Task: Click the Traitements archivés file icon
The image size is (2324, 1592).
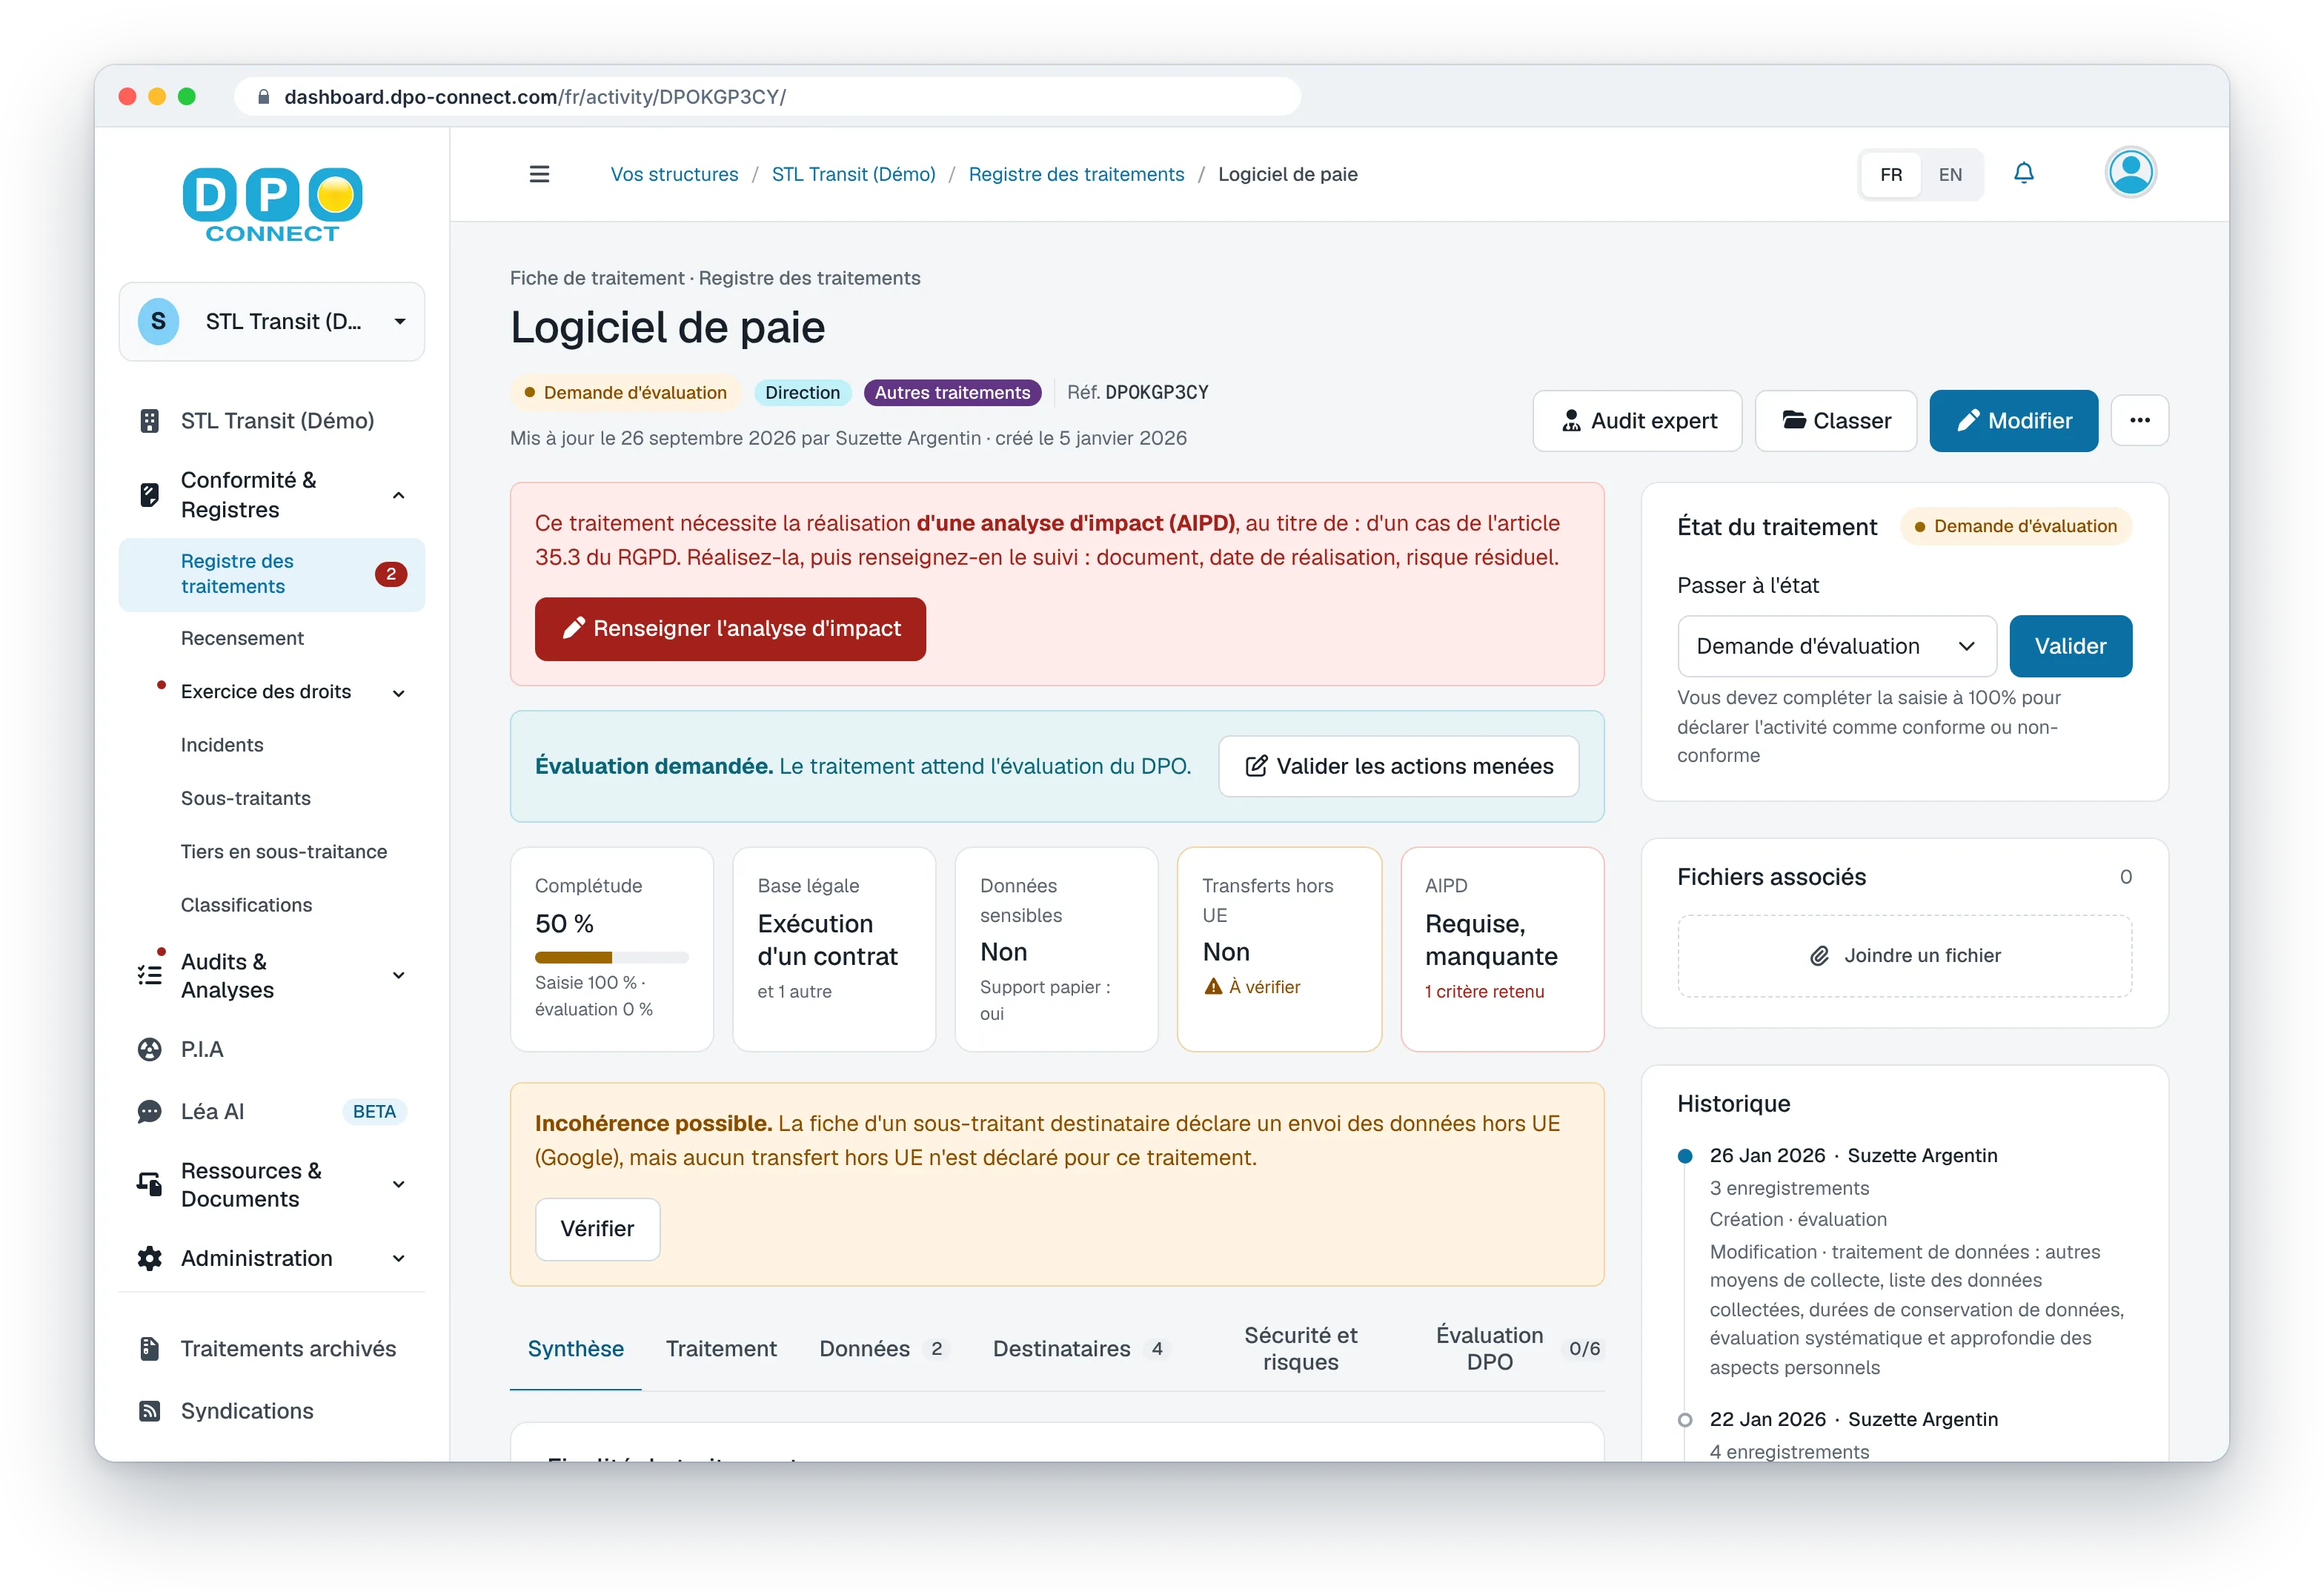Action: (x=149, y=1348)
